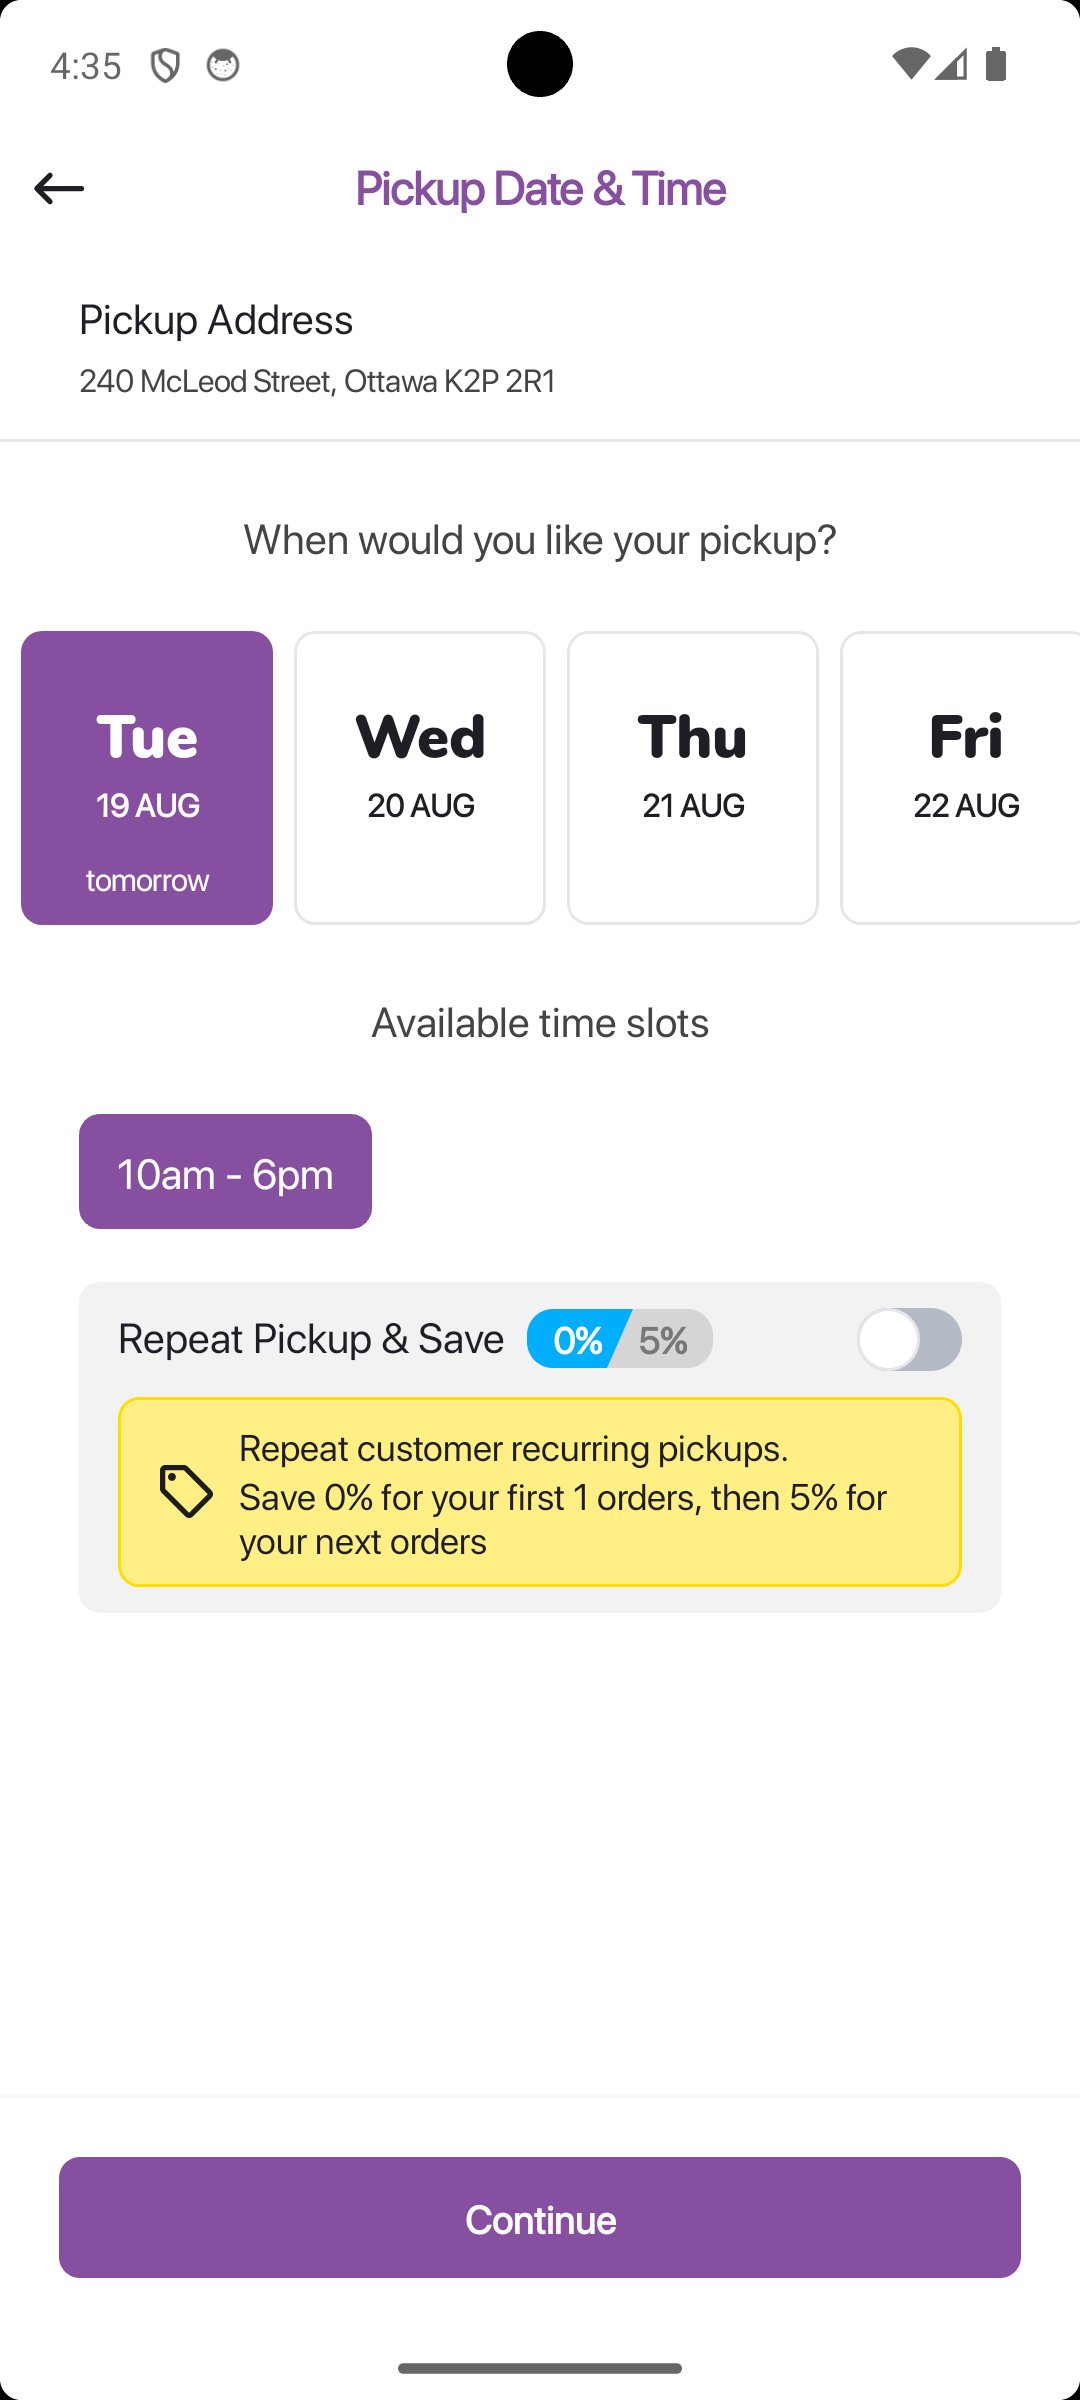The height and width of the screenshot is (2400, 1080).
Task: Tap the Pickup Date & Time title
Action: (x=540, y=188)
